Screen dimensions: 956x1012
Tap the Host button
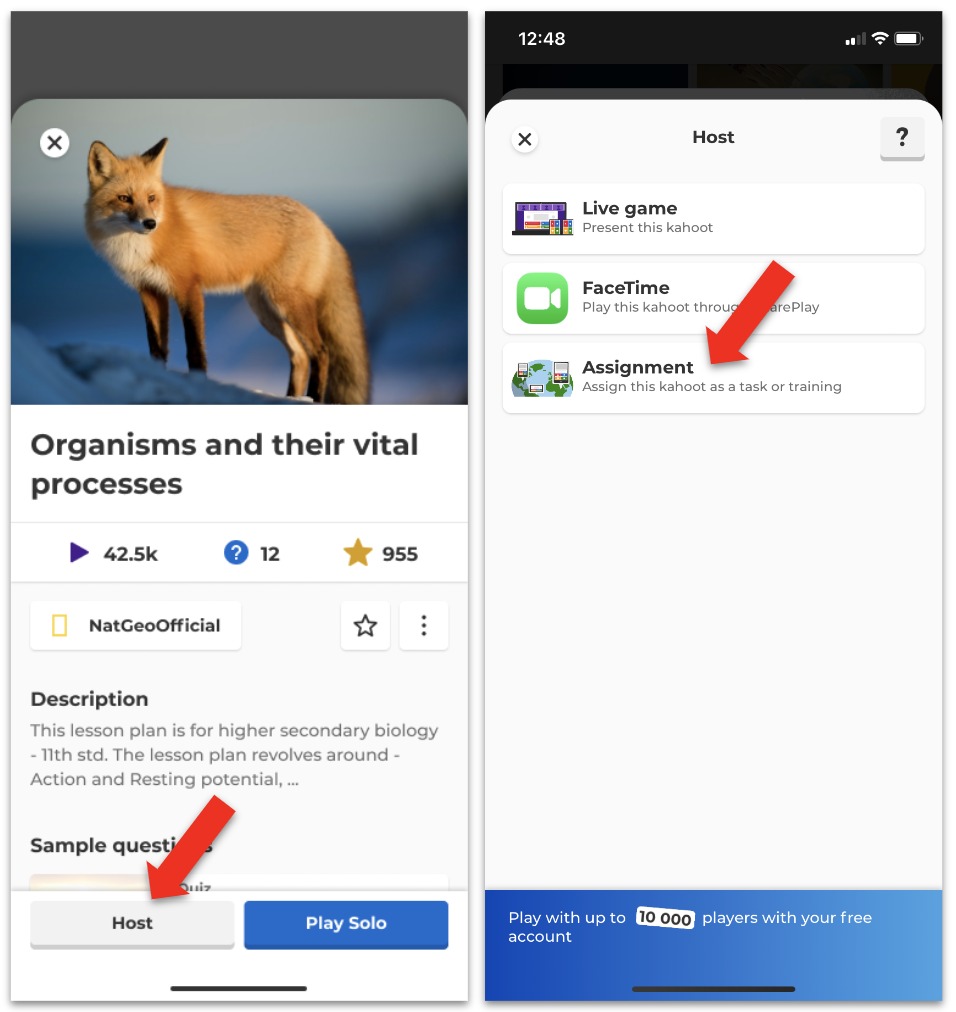[132, 924]
